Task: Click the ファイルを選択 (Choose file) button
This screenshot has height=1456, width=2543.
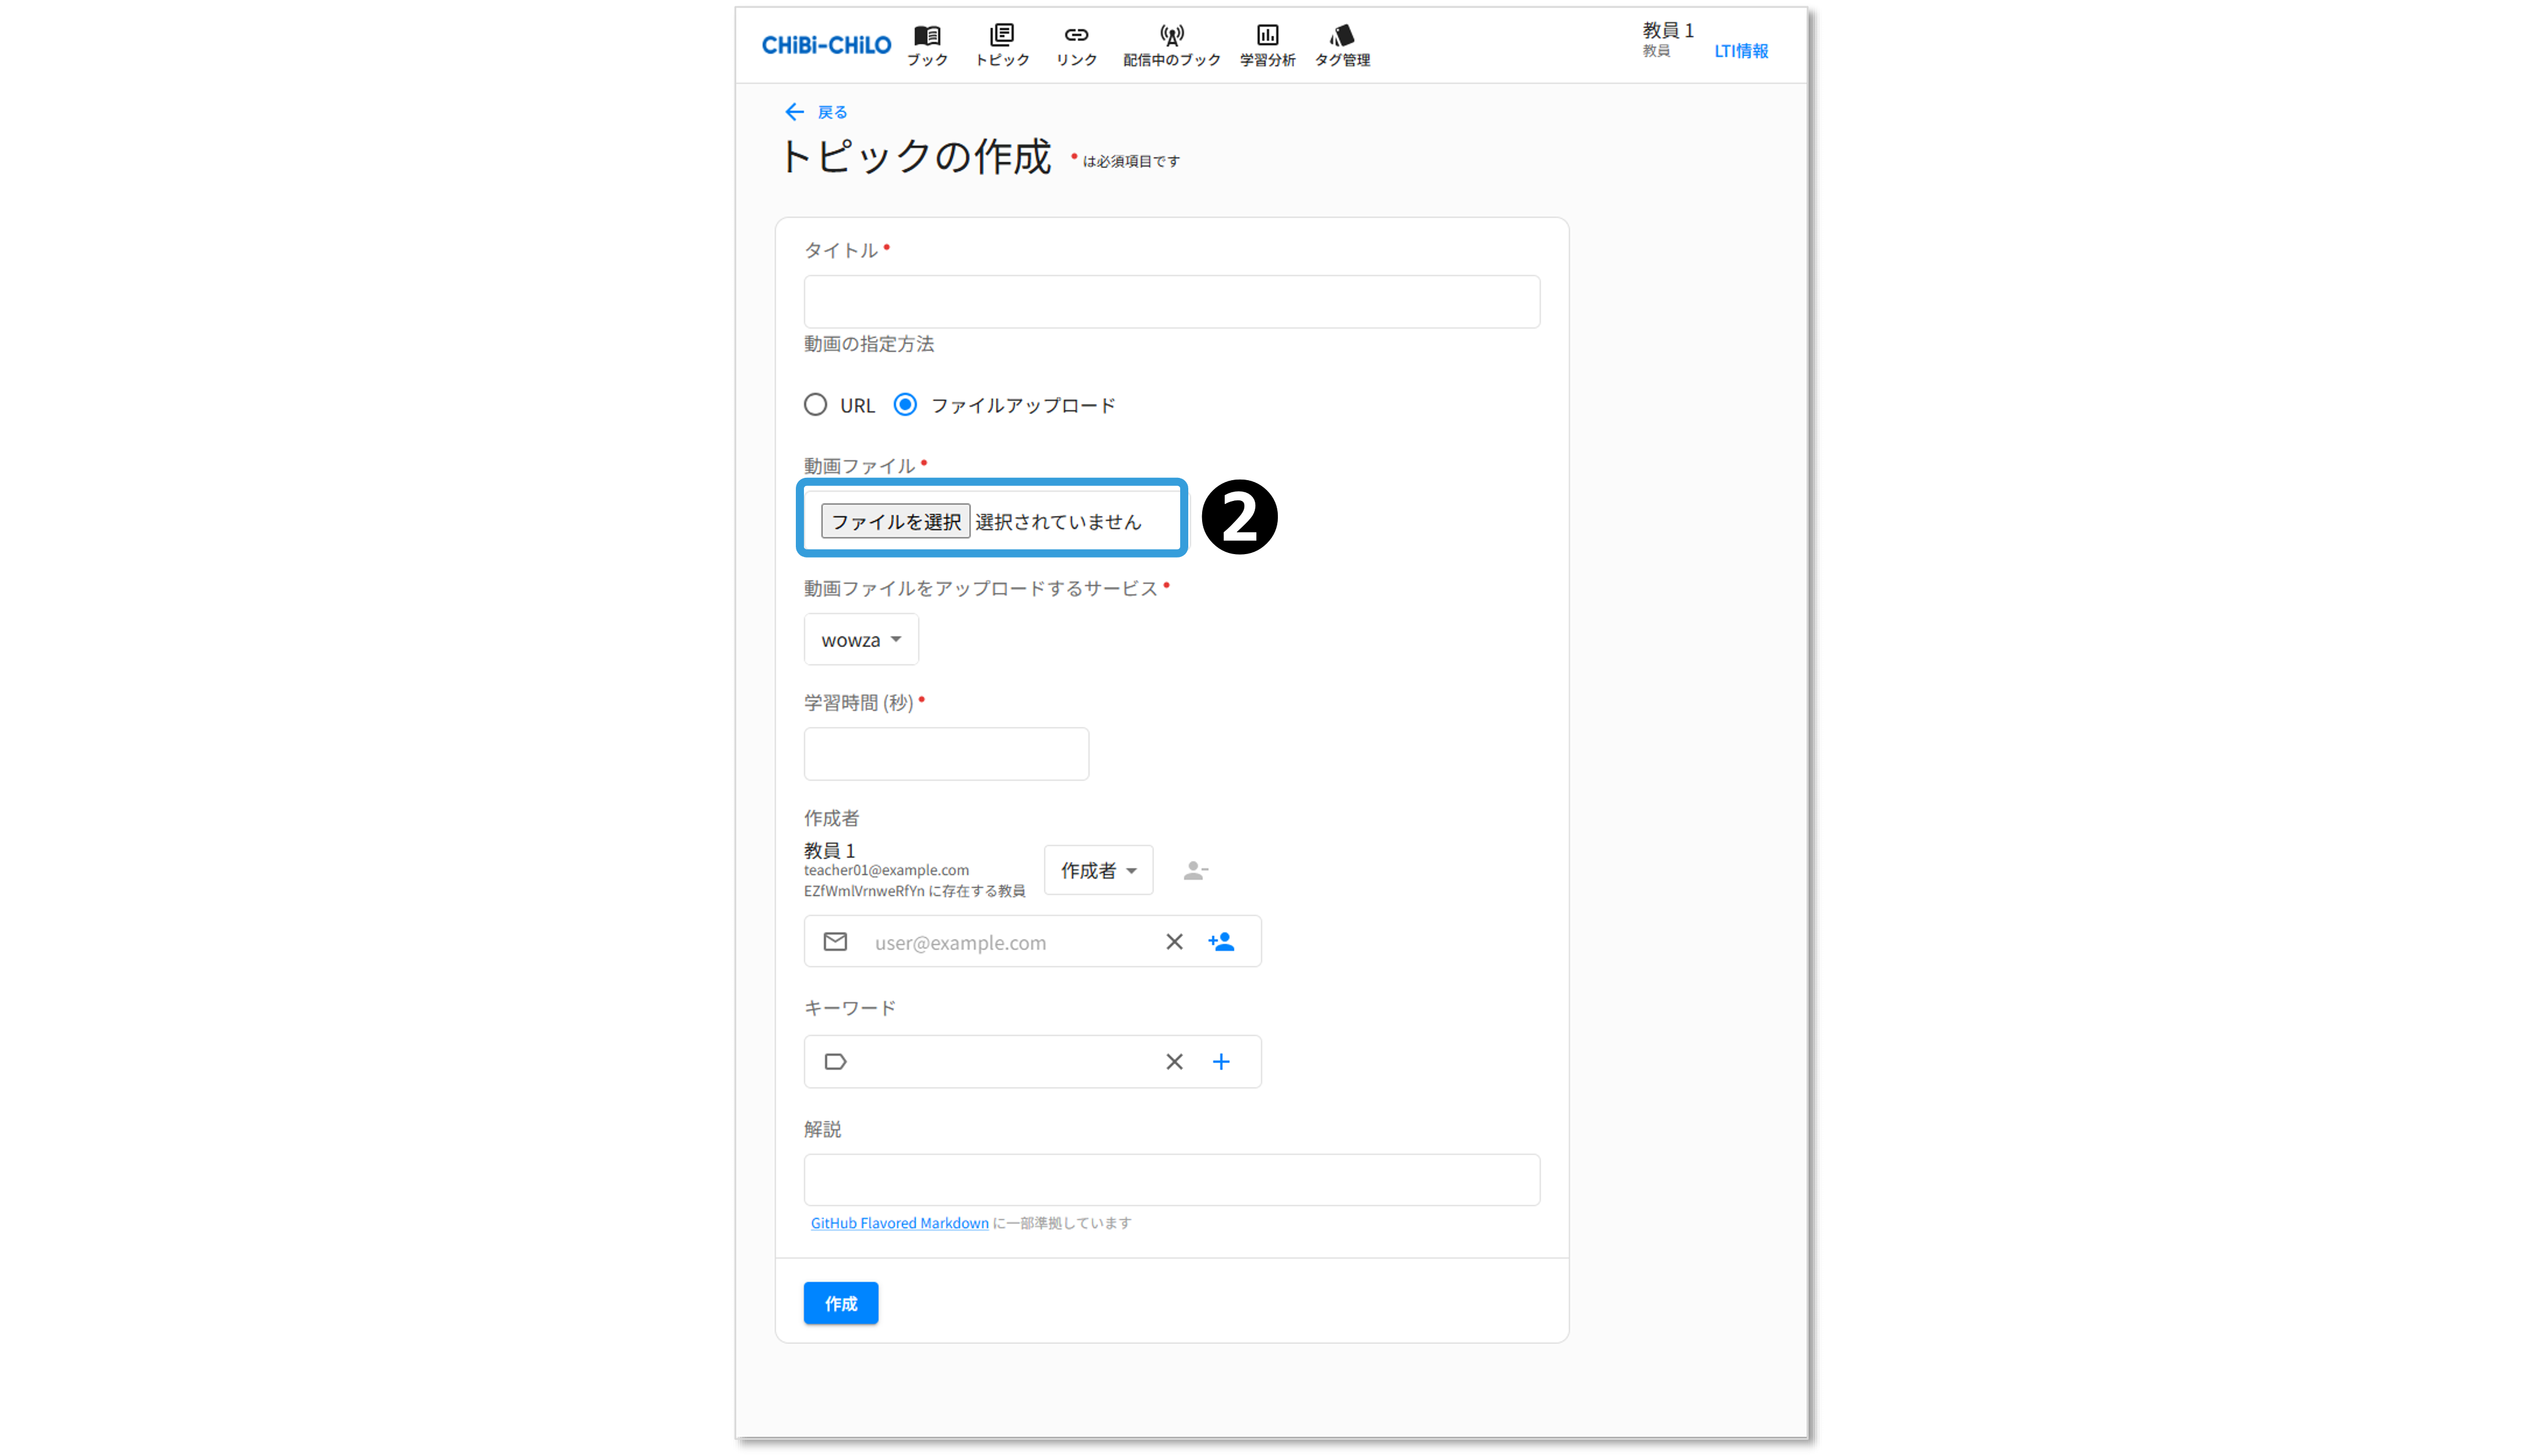Action: tap(895, 521)
